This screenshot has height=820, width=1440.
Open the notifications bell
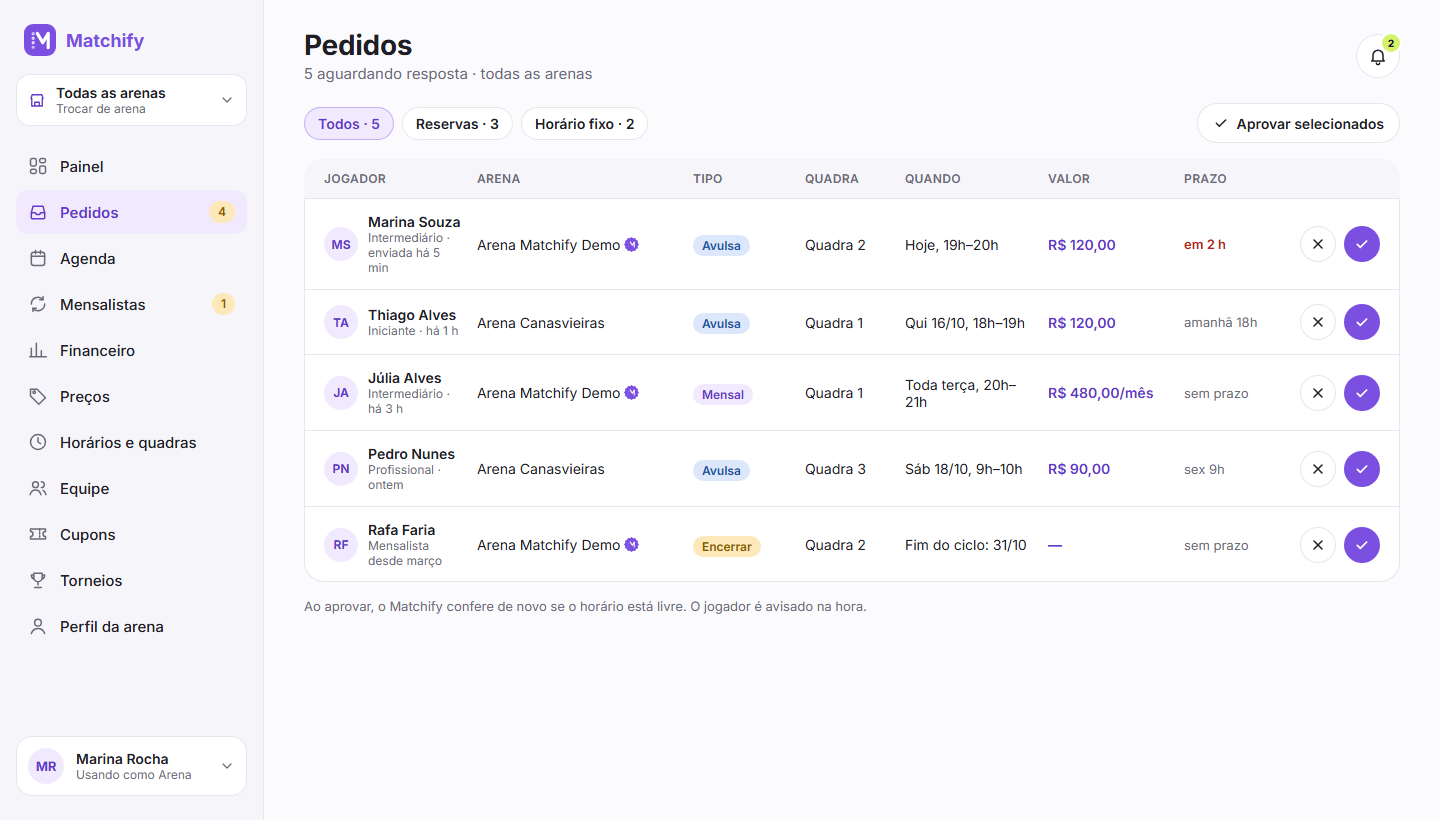pos(1377,56)
